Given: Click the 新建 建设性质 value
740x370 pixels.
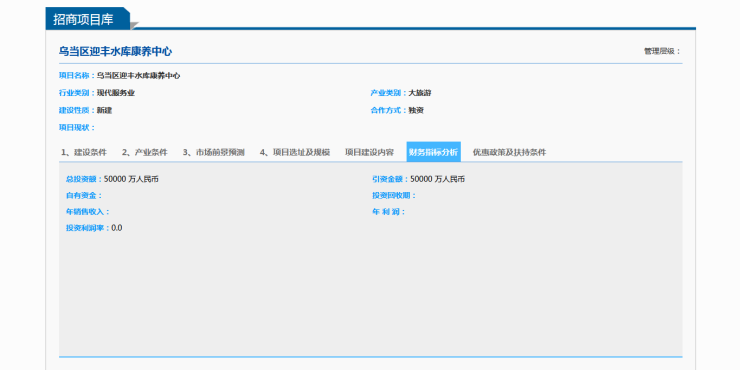Looking at the screenshot, I should [105, 110].
